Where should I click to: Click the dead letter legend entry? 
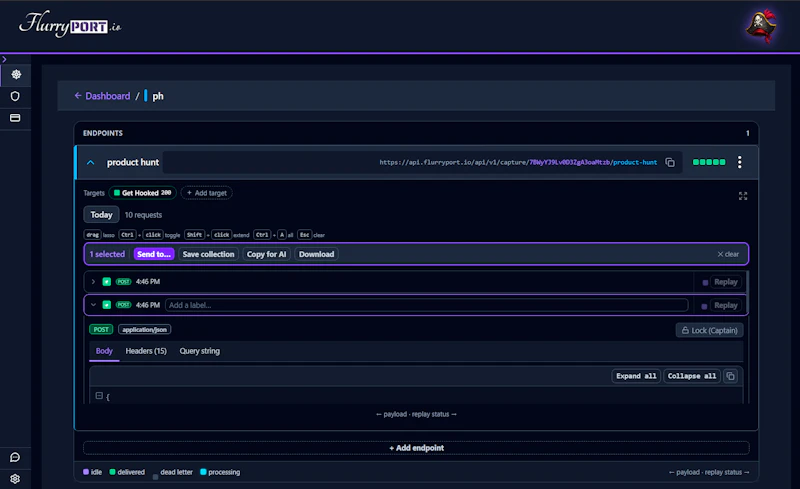[172, 473]
